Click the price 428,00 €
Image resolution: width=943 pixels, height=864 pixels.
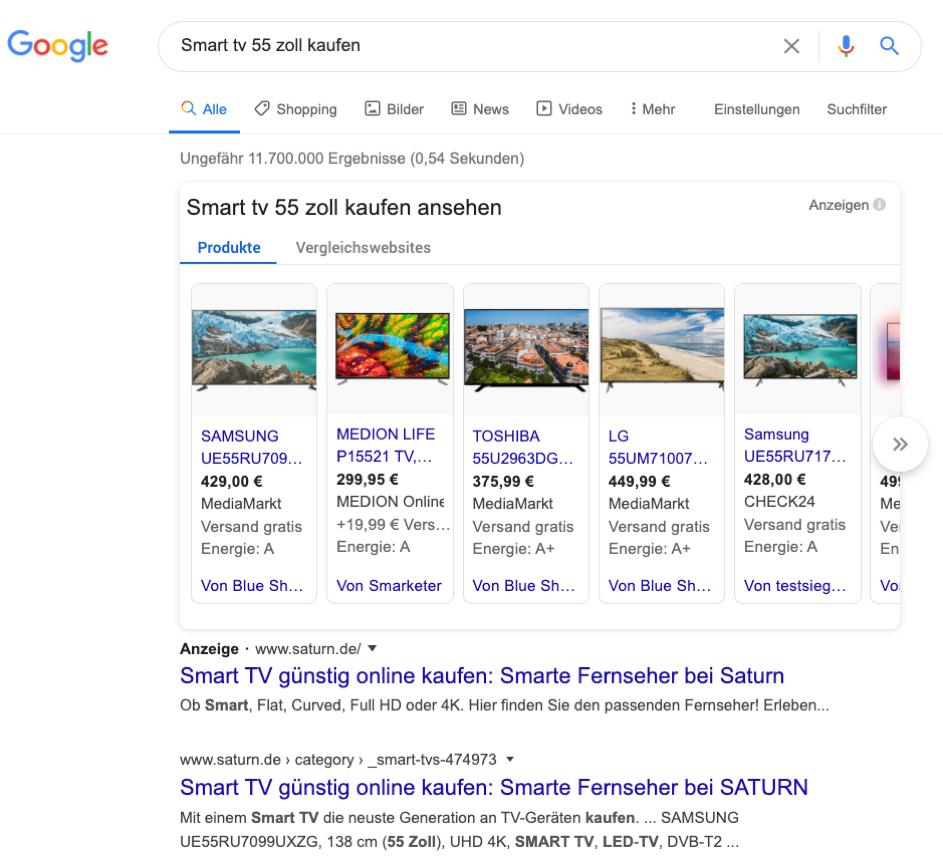pyautogui.click(x=775, y=480)
